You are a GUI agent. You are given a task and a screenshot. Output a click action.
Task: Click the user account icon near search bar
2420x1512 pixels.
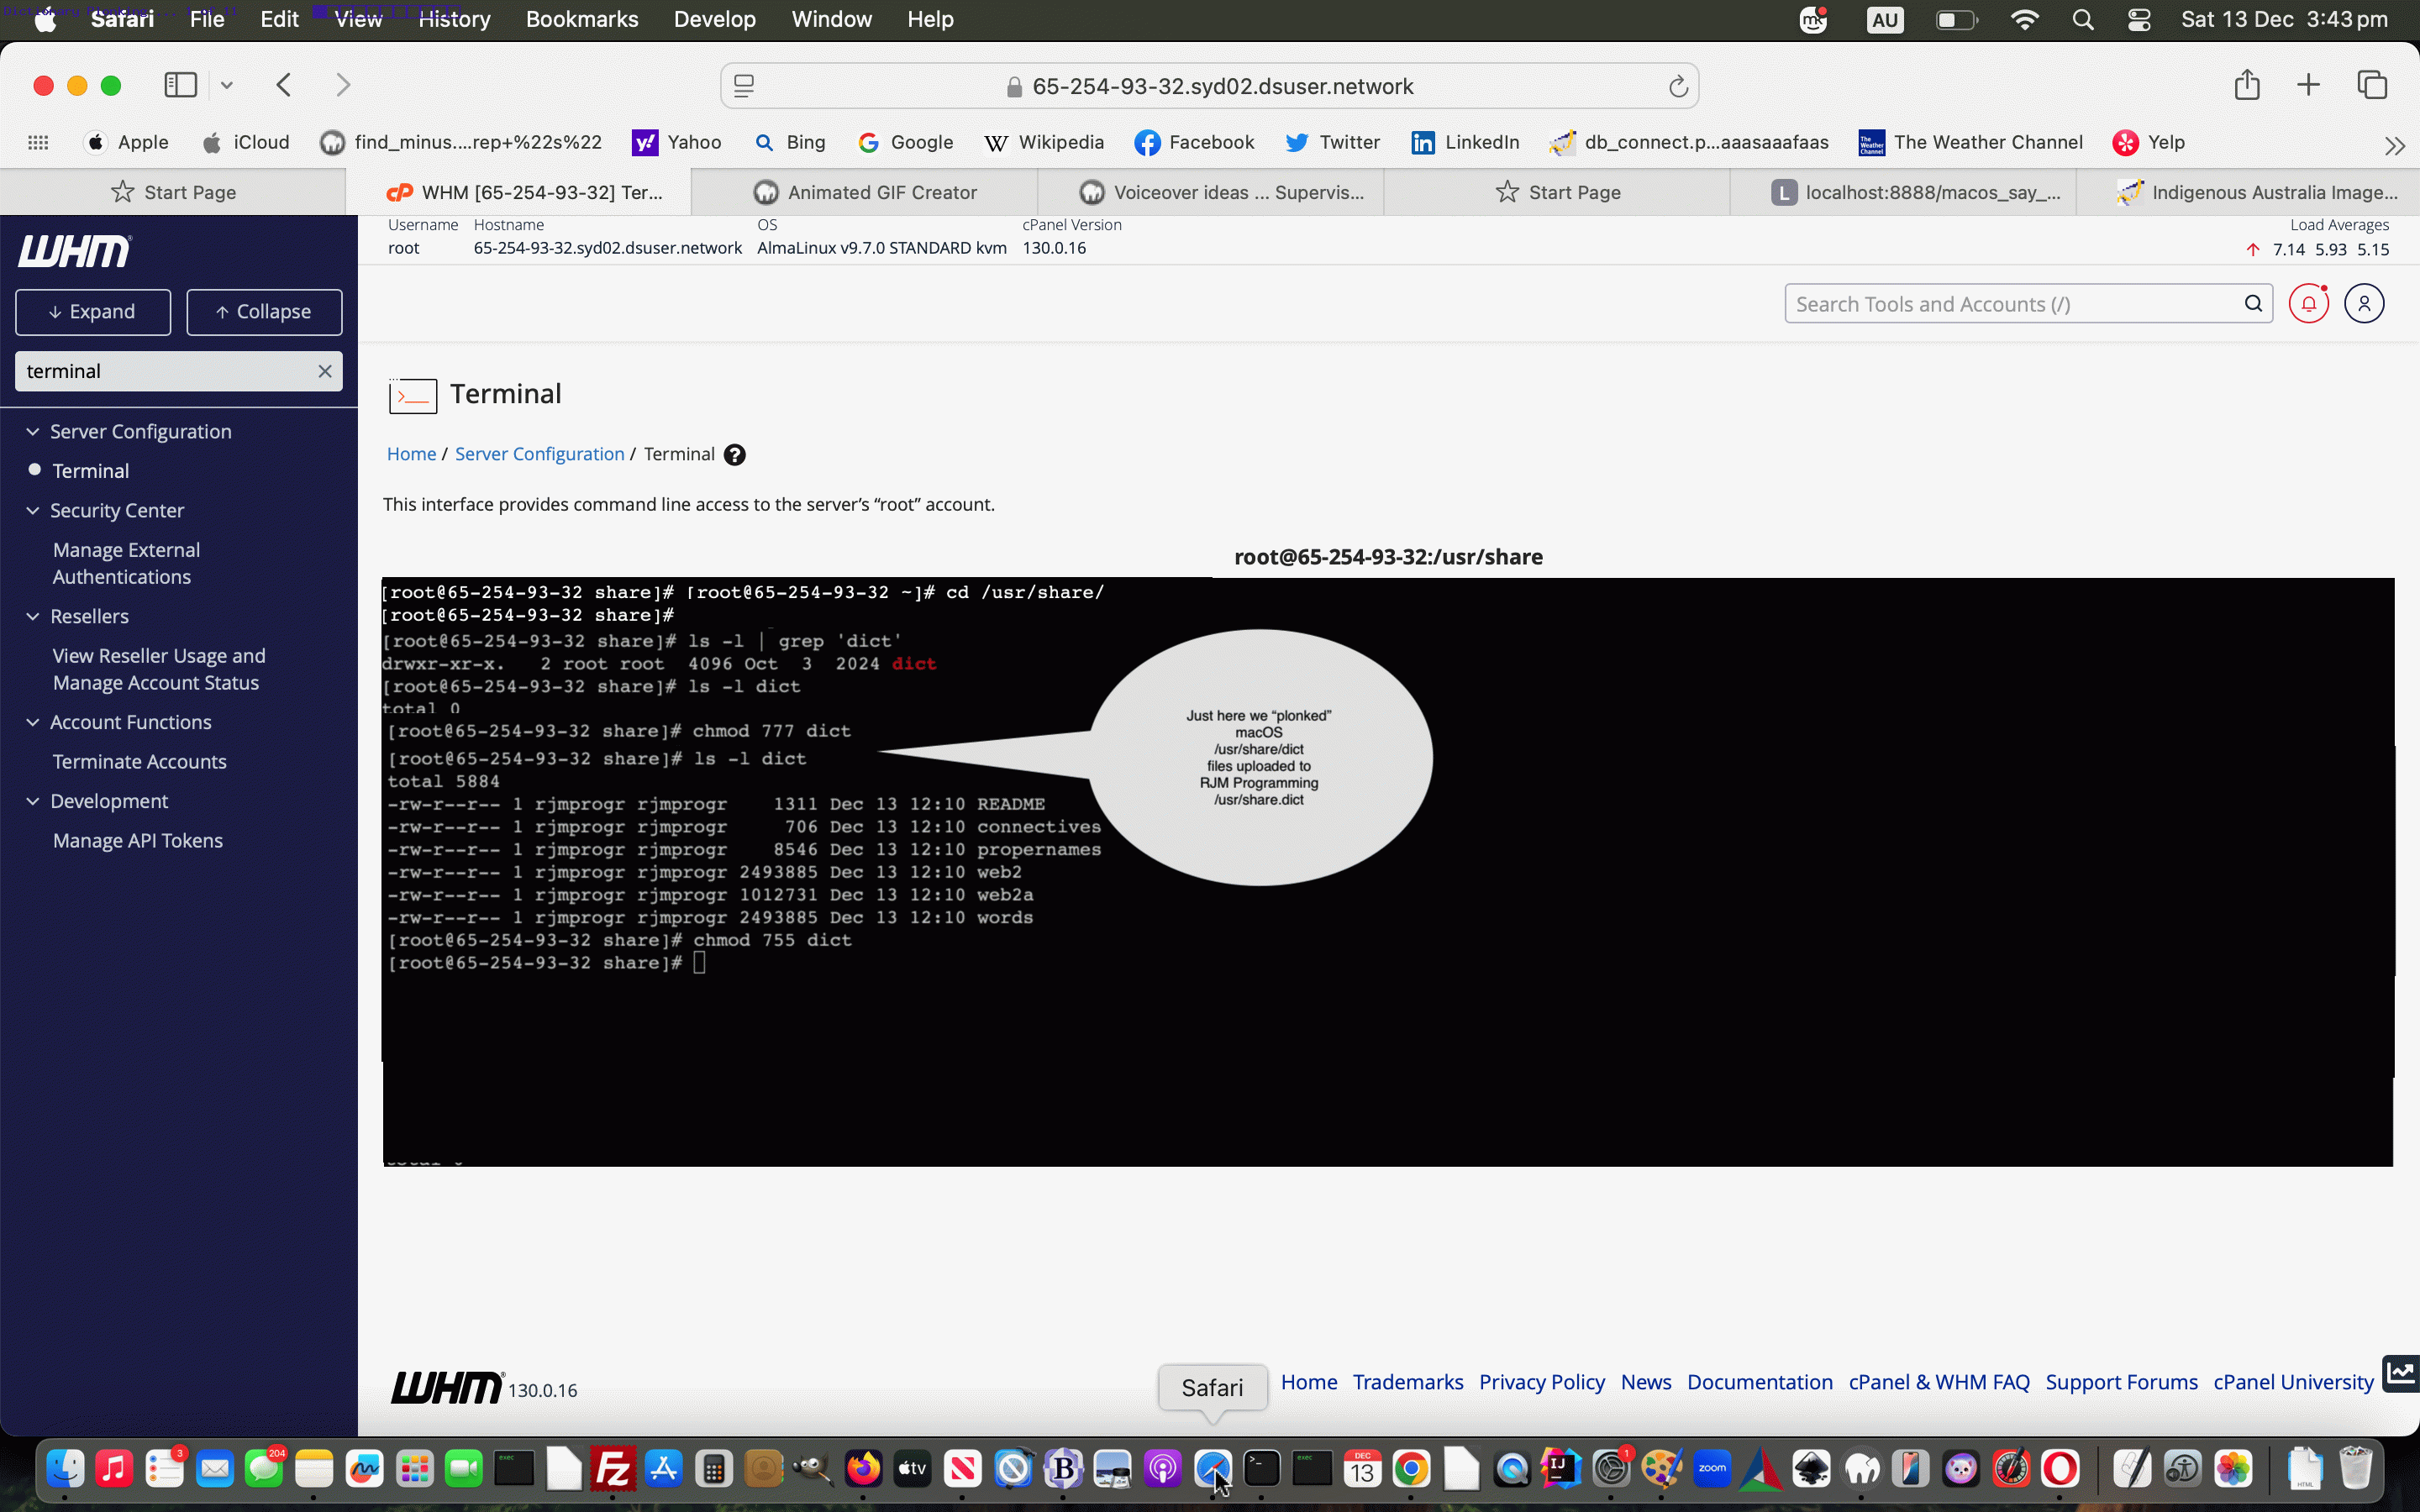click(2364, 302)
